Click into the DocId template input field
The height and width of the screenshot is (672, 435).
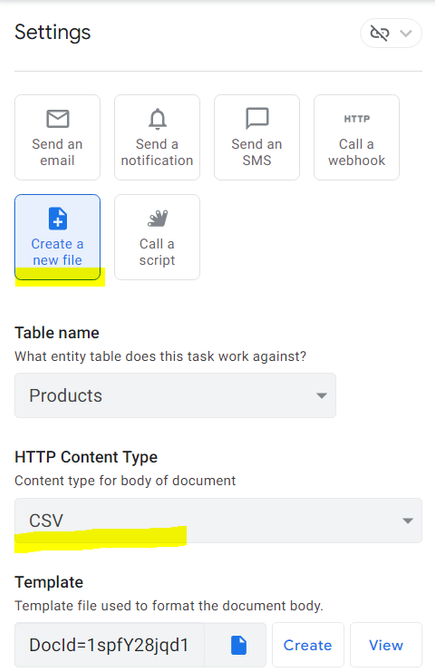109,645
